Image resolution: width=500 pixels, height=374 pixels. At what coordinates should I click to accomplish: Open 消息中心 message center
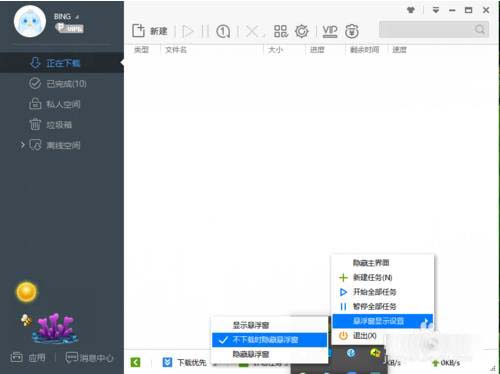(x=89, y=358)
